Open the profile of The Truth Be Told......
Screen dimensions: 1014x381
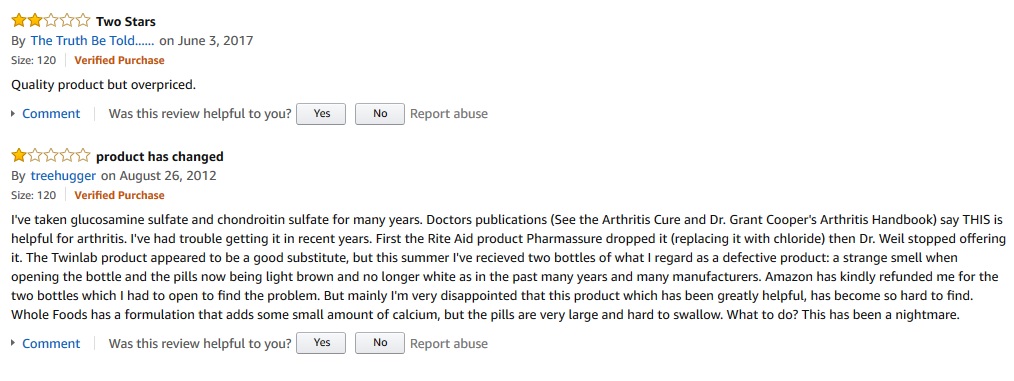92,41
